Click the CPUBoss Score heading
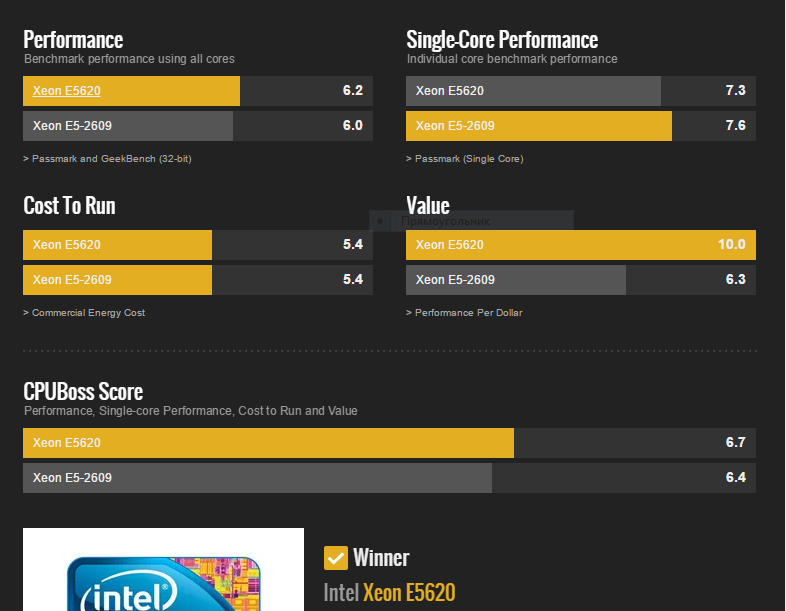786x611 pixels. pyautogui.click(x=83, y=391)
